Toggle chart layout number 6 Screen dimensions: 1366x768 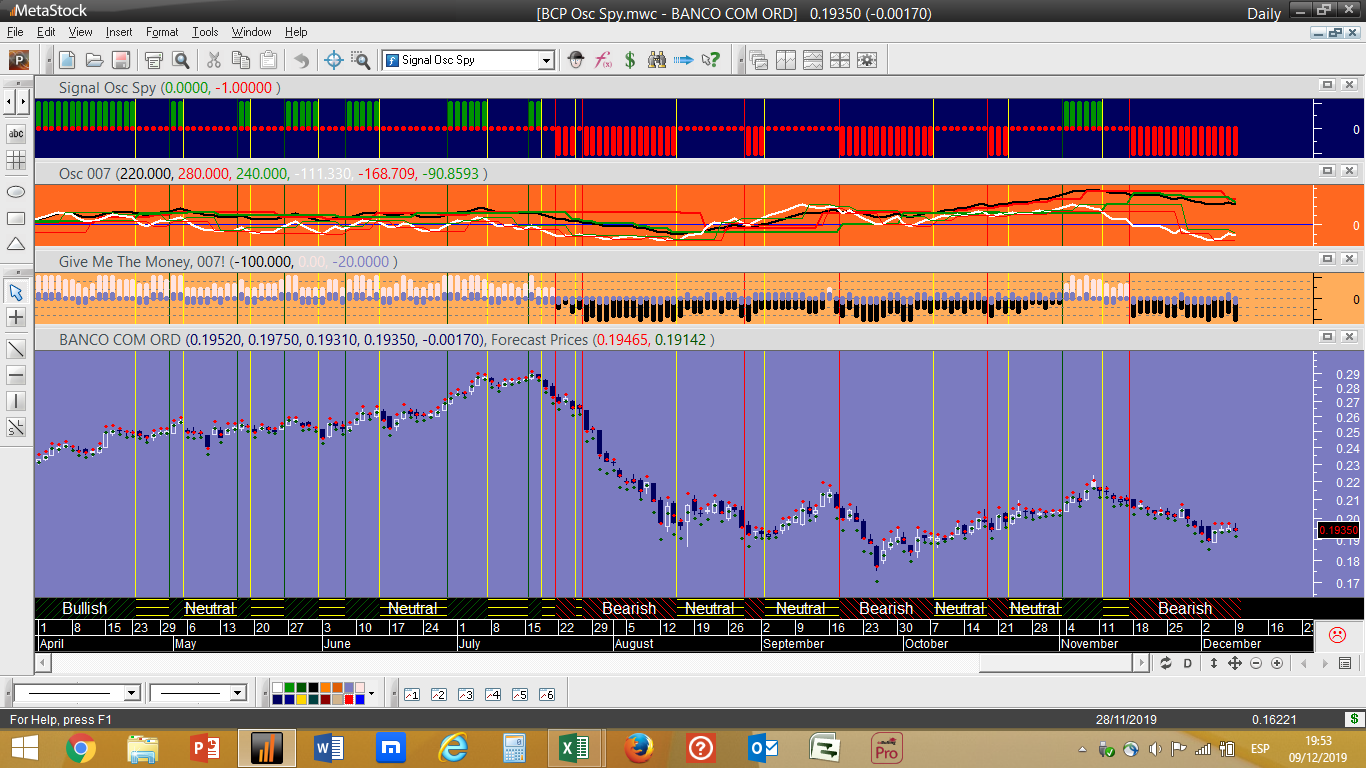[x=546, y=694]
